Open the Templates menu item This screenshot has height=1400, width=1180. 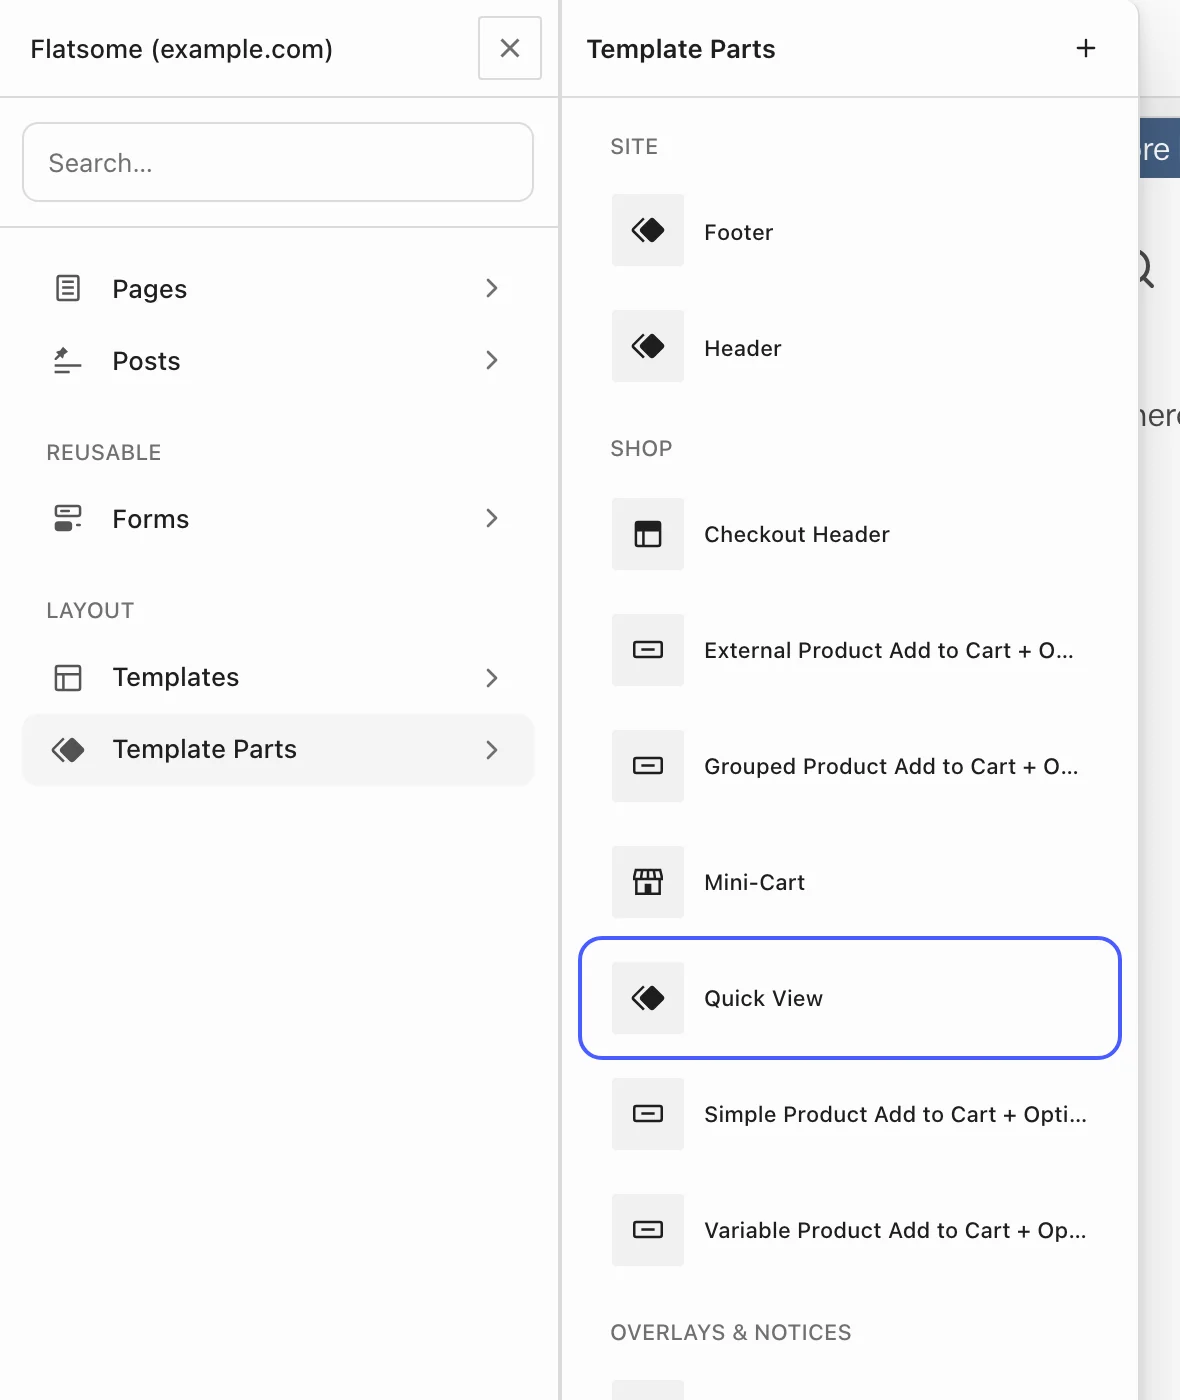pyautogui.click(x=278, y=678)
